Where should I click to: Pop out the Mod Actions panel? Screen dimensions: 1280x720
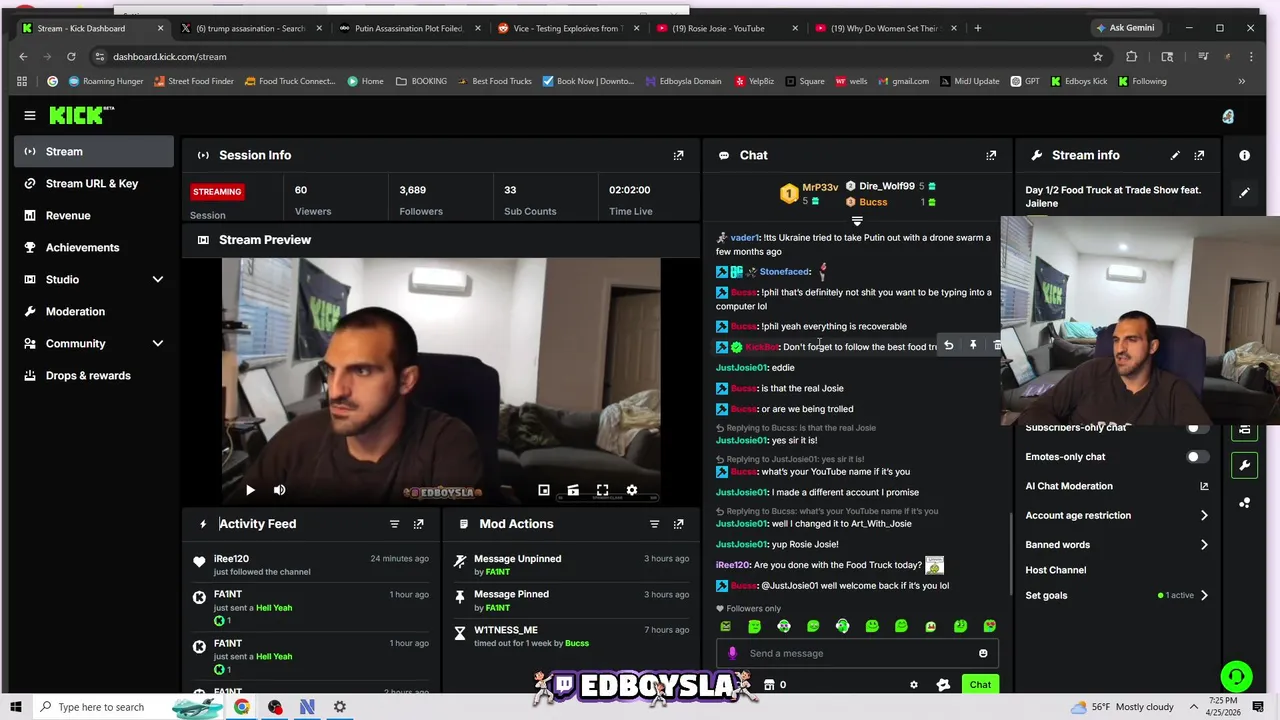679,524
